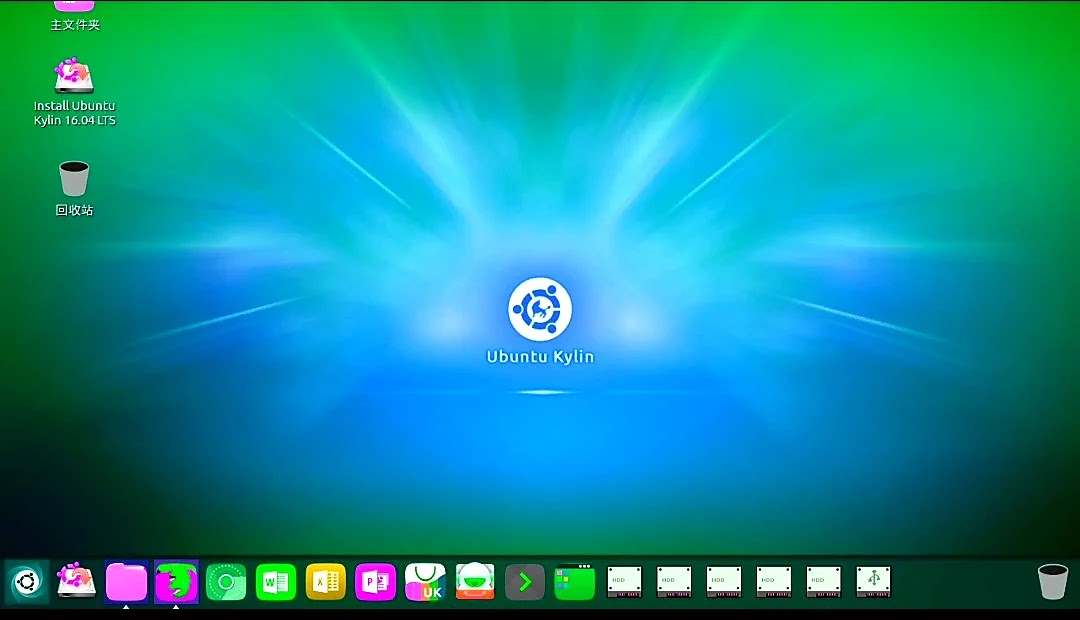Click the HDD drive icon beside the green window app

624,582
